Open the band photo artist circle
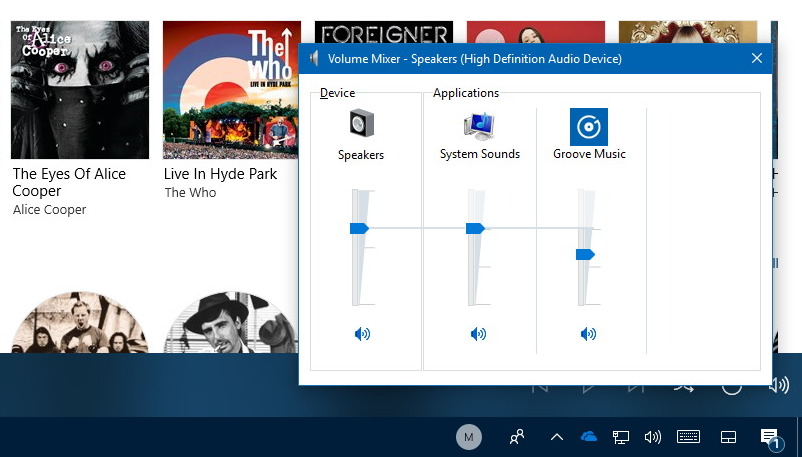Viewport: 802px width, 457px height. [80, 322]
